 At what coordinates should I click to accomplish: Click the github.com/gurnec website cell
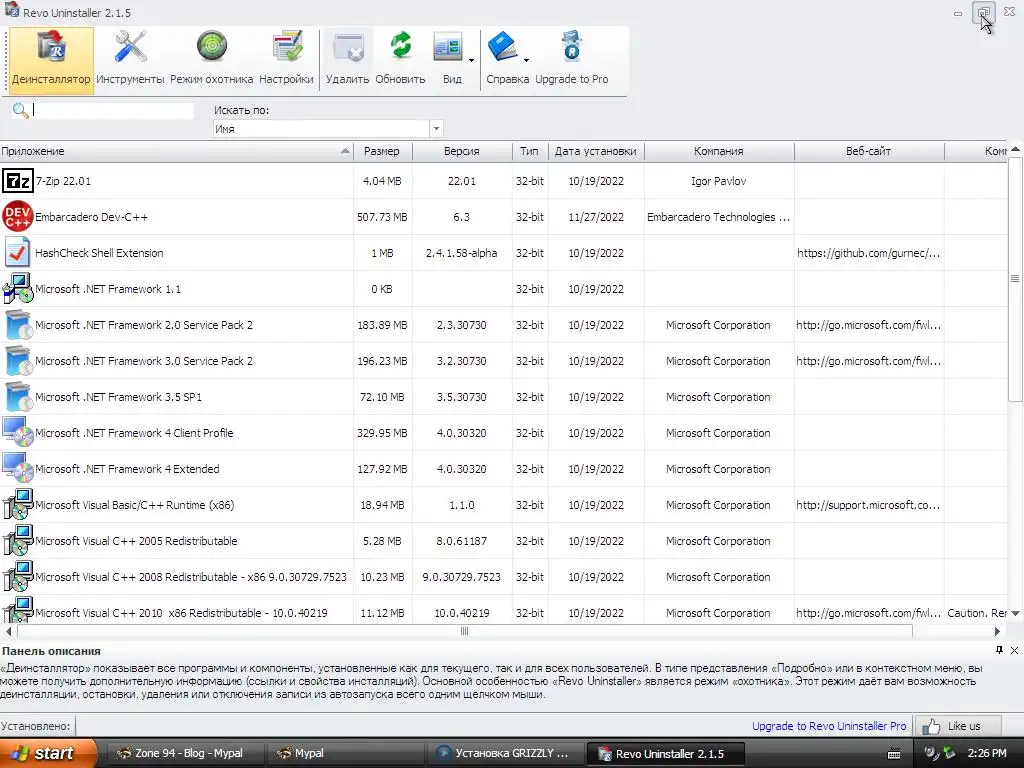pos(869,253)
